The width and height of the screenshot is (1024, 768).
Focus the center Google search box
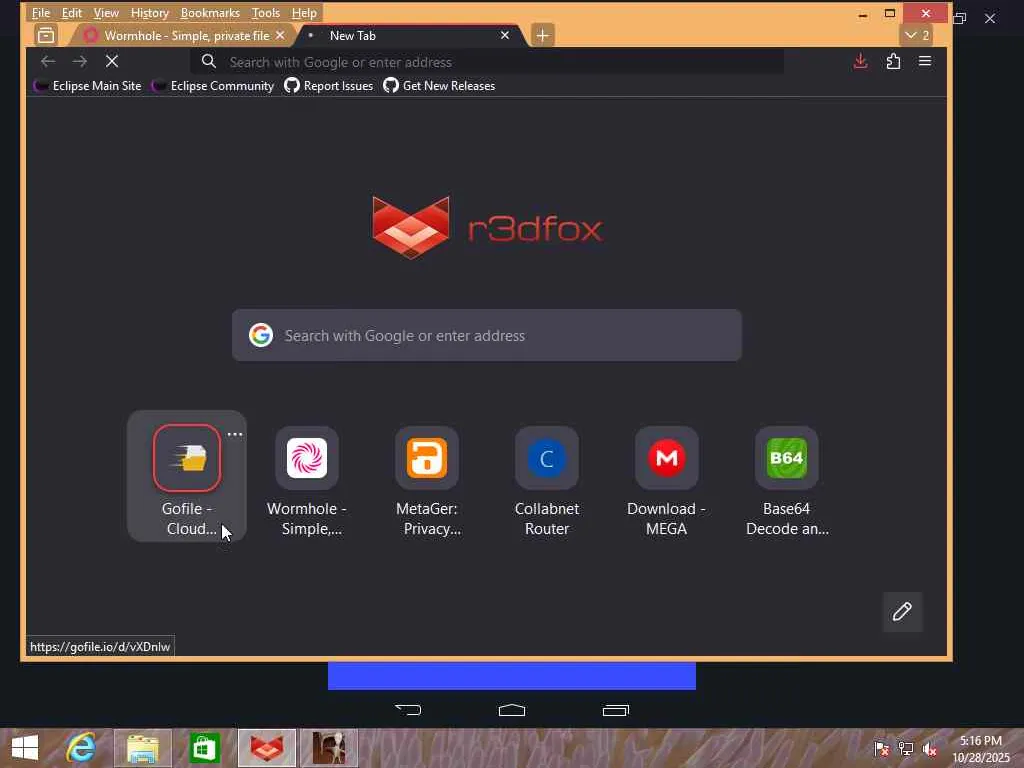pos(487,335)
